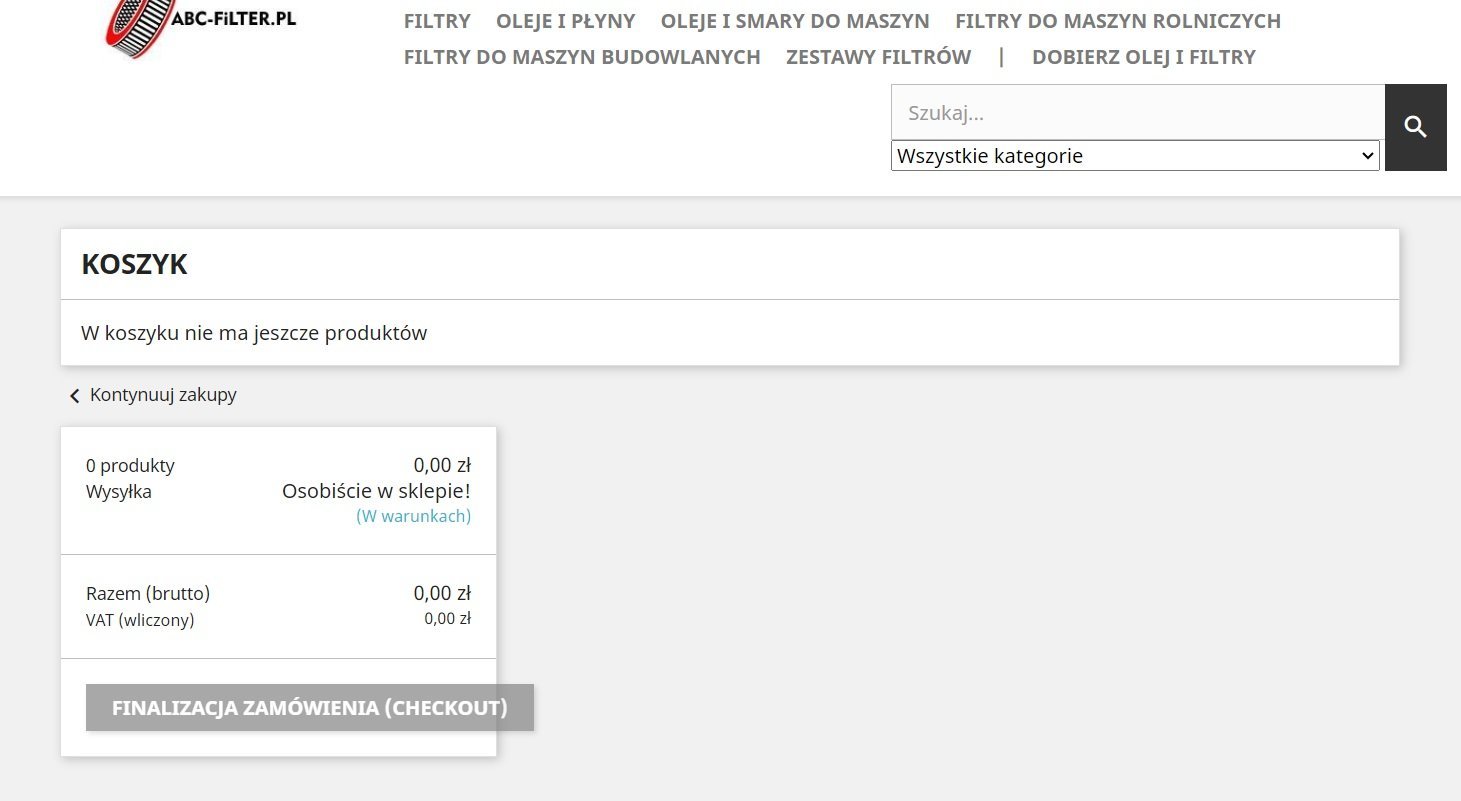
Task: Open Zestawy filtrów menu item
Action: [879, 57]
